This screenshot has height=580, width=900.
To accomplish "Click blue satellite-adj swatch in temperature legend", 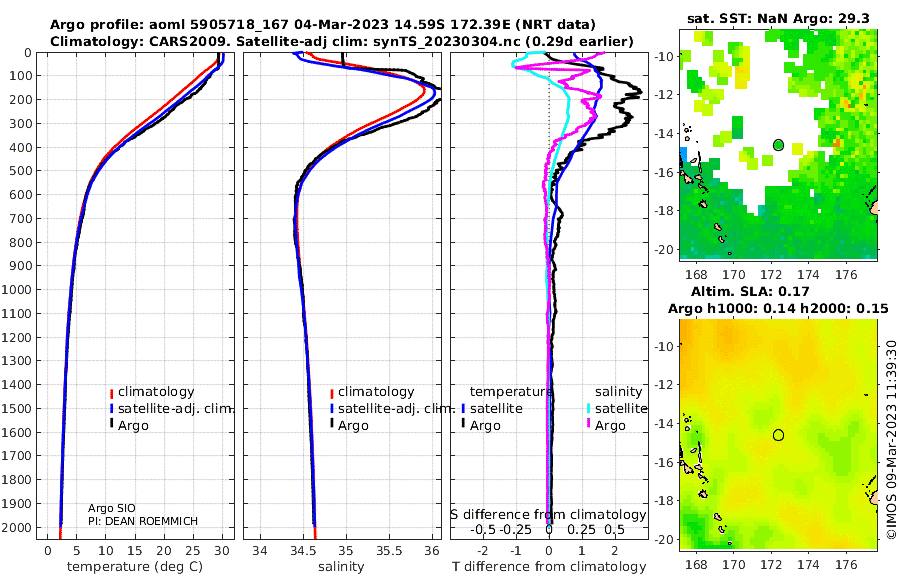I will (111, 409).
